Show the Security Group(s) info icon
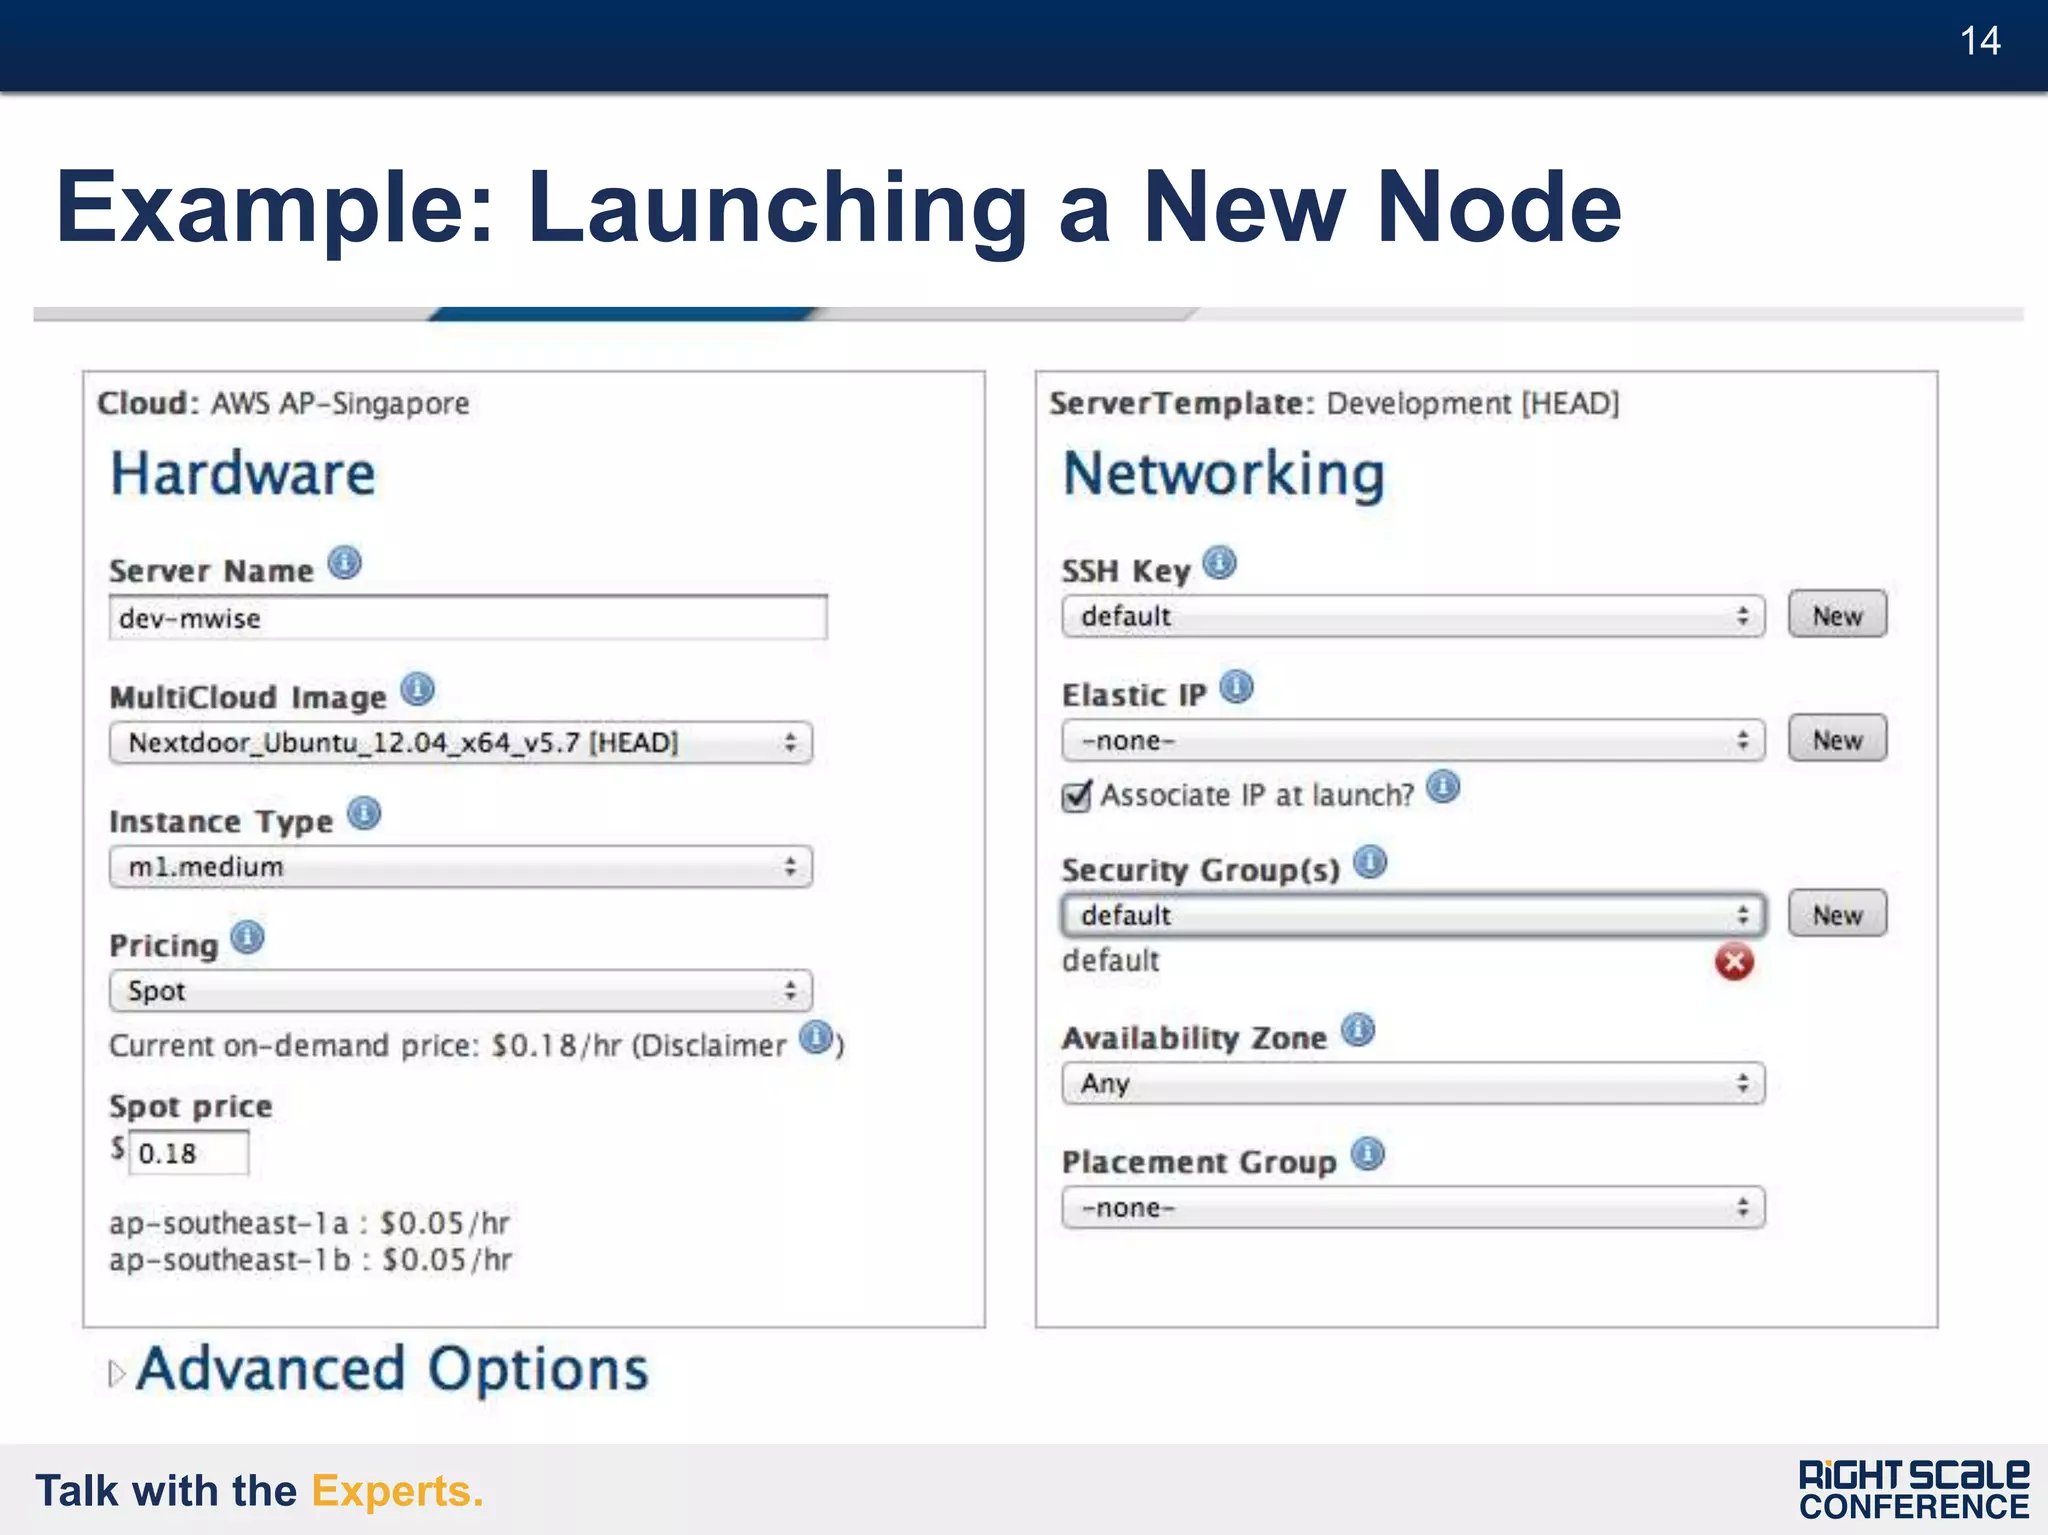The image size is (2048, 1535). click(1370, 862)
